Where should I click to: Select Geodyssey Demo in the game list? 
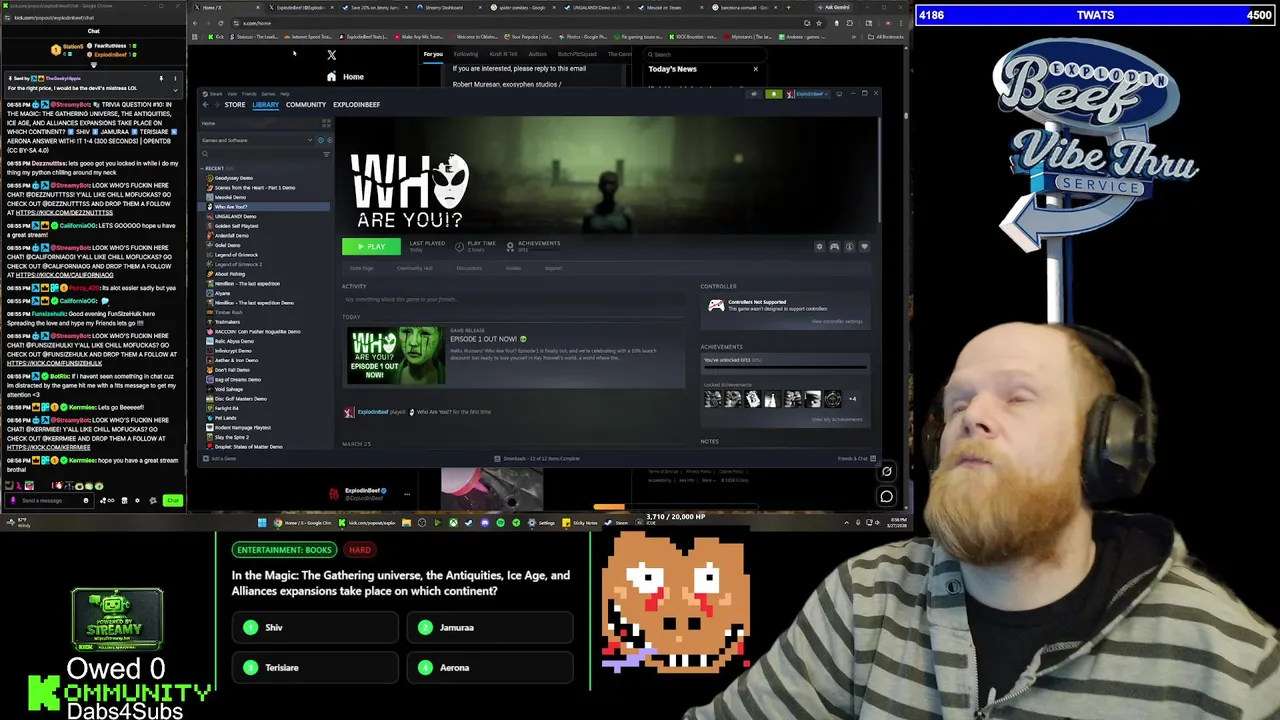(x=234, y=178)
